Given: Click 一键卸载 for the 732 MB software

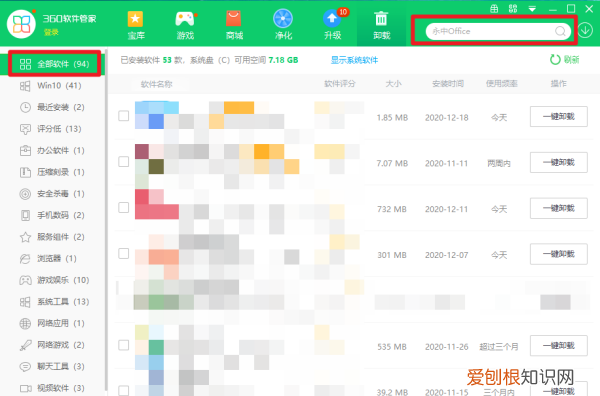Looking at the screenshot, I should (559, 209).
